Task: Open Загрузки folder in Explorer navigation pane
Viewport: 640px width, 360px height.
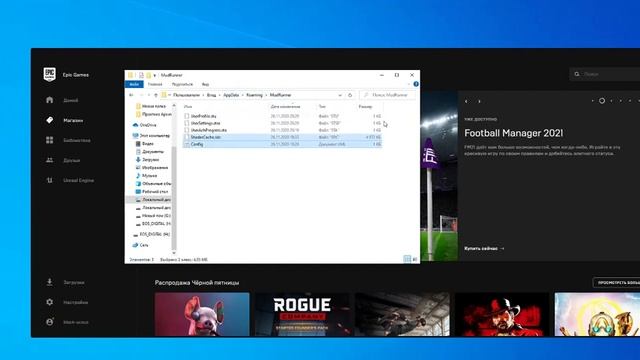Action: (147, 160)
